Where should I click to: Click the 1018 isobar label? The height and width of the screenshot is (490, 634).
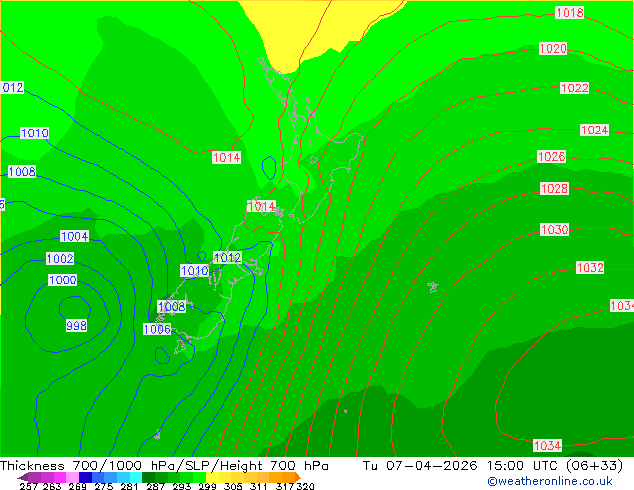coord(569,13)
